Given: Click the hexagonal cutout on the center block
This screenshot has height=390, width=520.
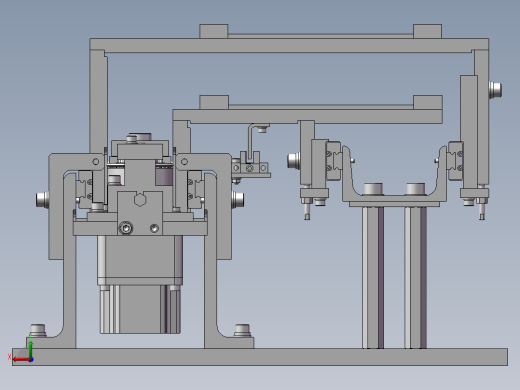Looking at the screenshot, I should [x=140, y=199].
